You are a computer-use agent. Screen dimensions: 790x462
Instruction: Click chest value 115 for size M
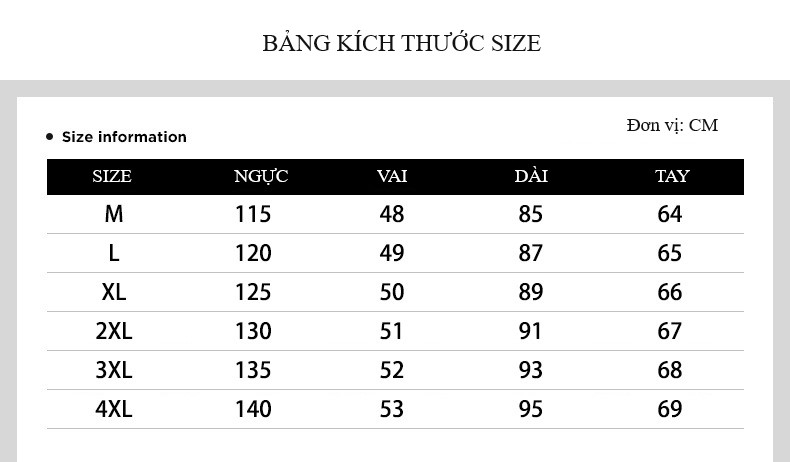(x=253, y=214)
